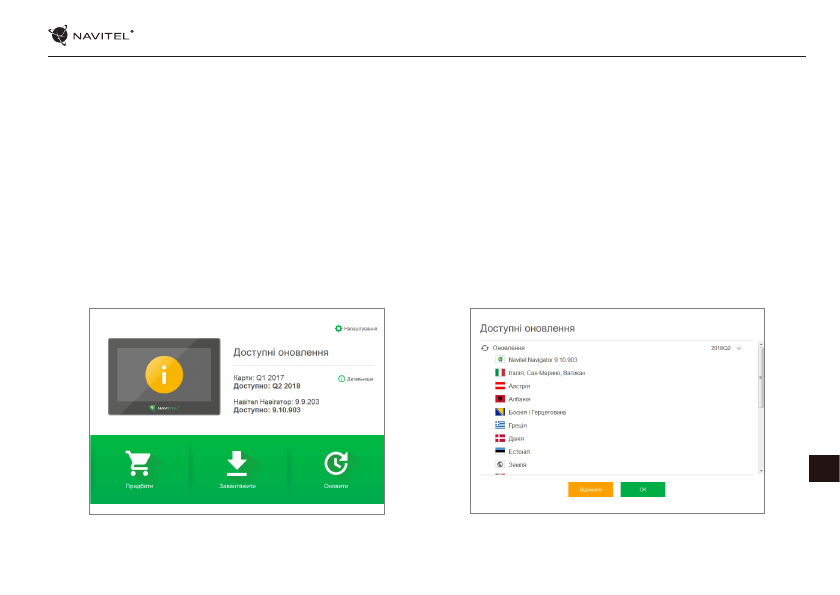Viewport: 840px width, 595px height.
Task: Click the Детальніше info icon link
Action: tap(355, 379)
